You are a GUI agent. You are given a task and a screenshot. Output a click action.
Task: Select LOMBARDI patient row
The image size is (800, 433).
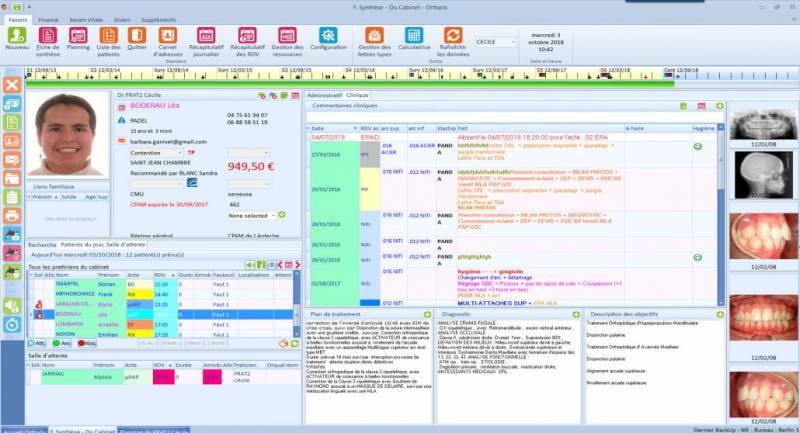coord(162,324)
